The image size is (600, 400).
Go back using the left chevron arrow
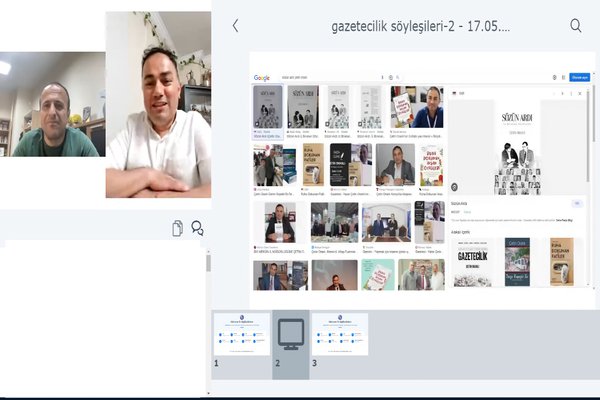pos(235,26)
